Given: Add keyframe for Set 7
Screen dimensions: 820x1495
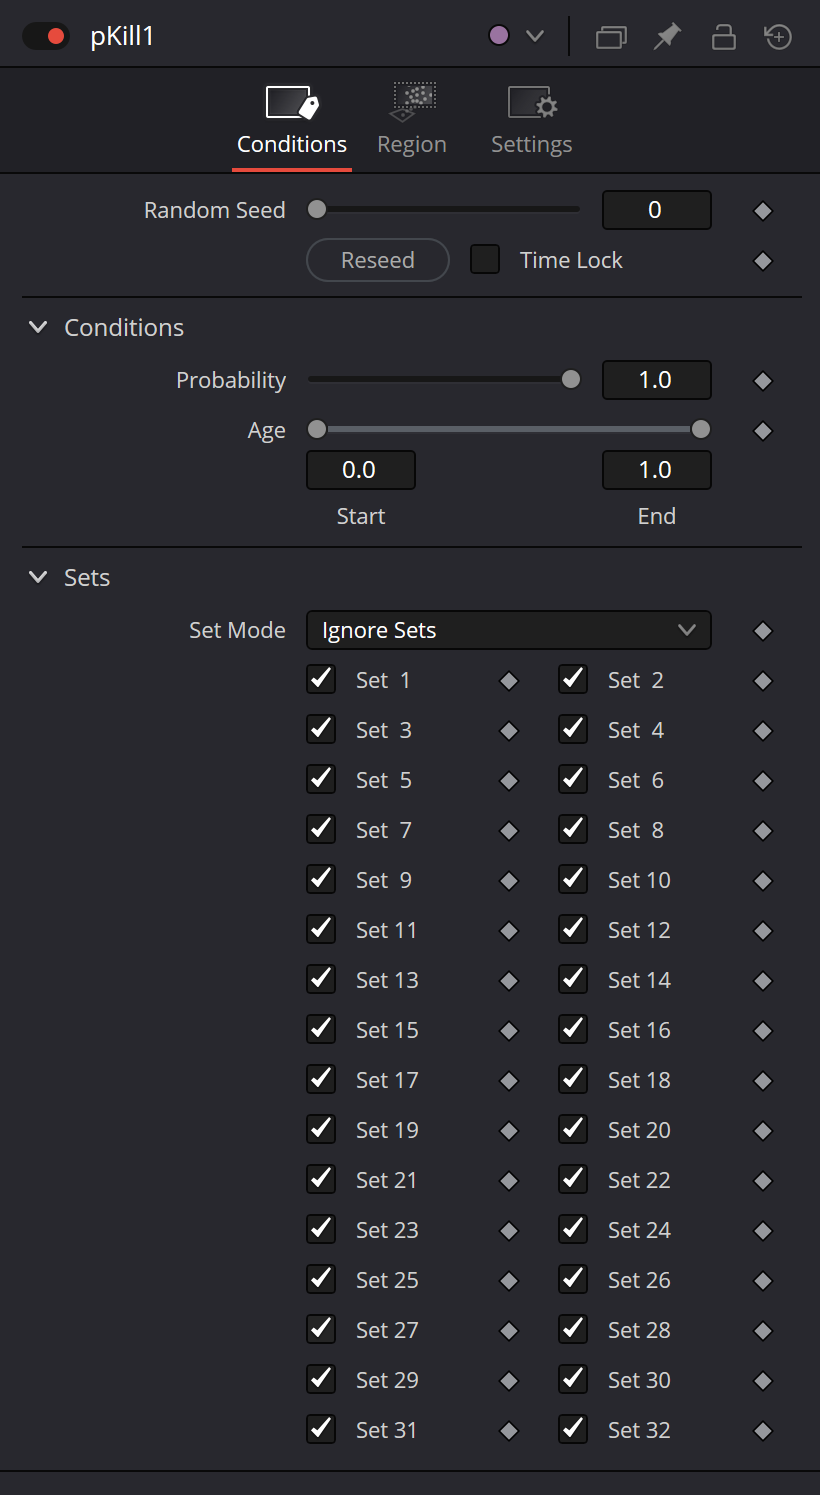Looking at the screenshot, I should 509,831.
